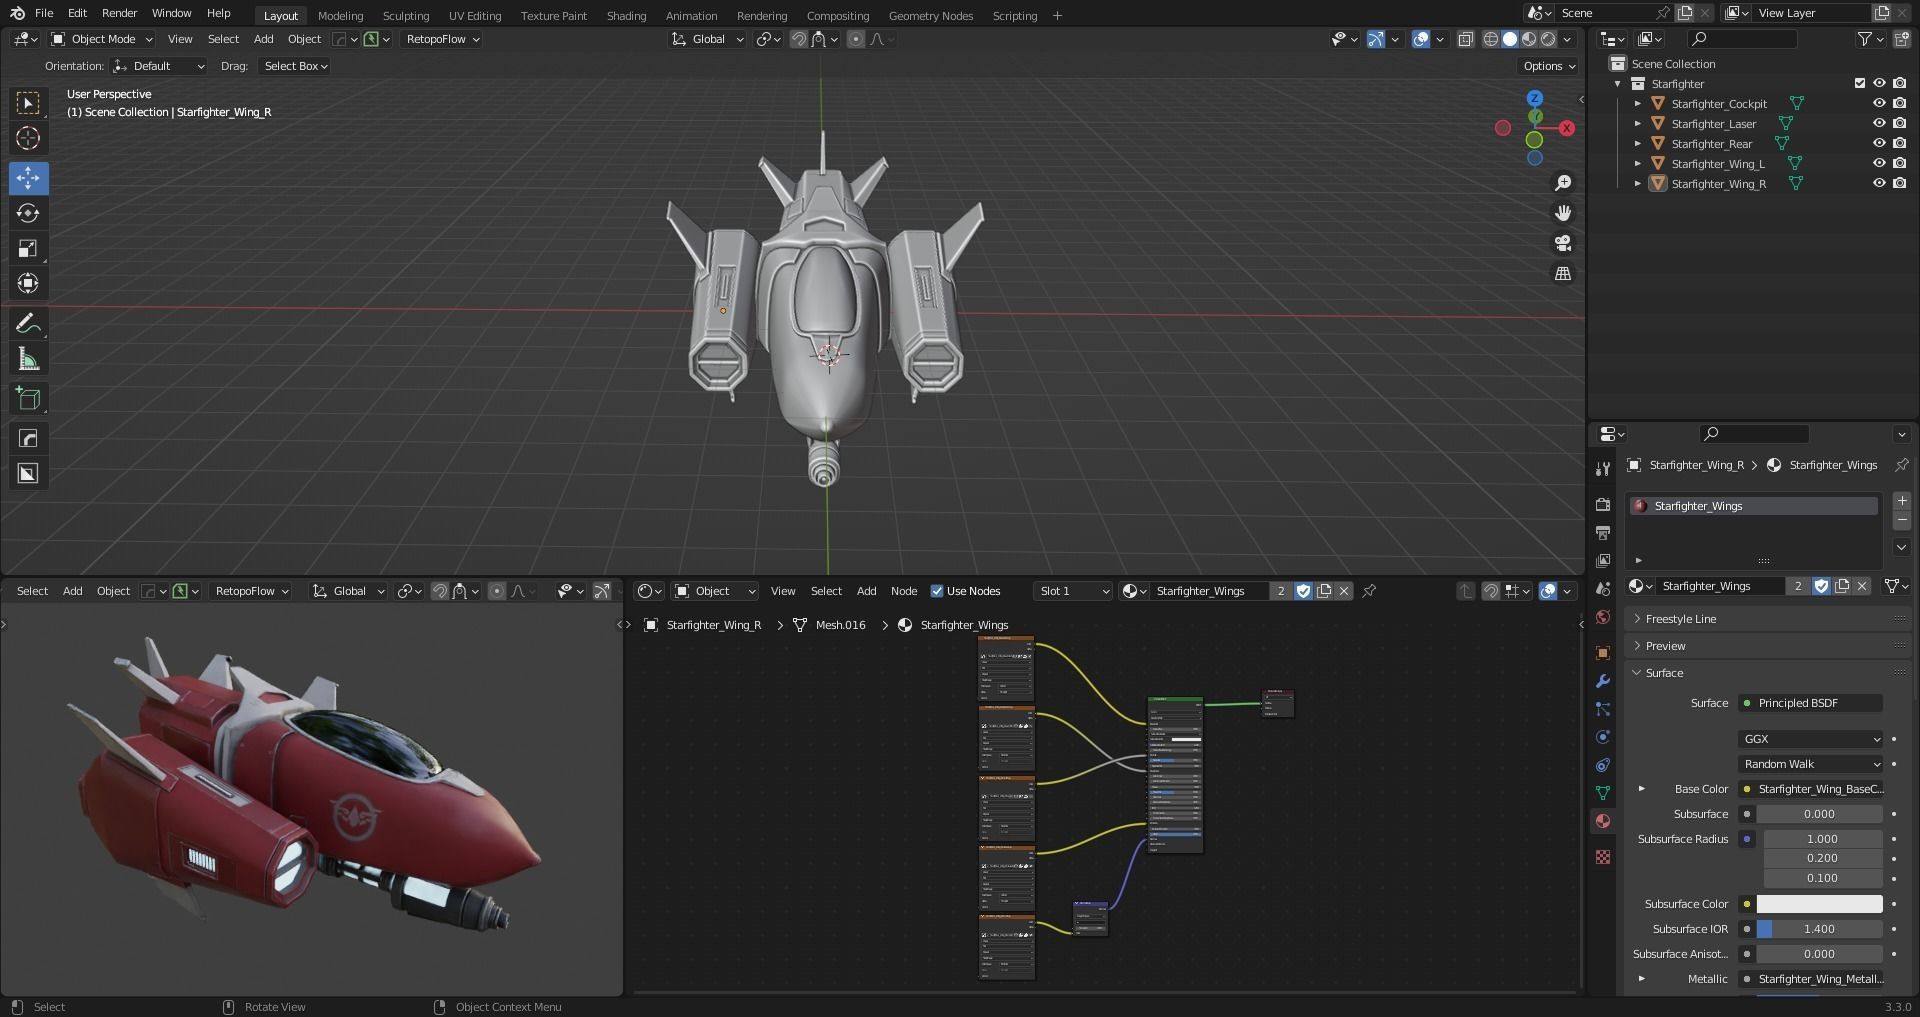Open the Render properties tab
Image resolution: width=1920 pixels, height=1017 pixels.
1603,505
